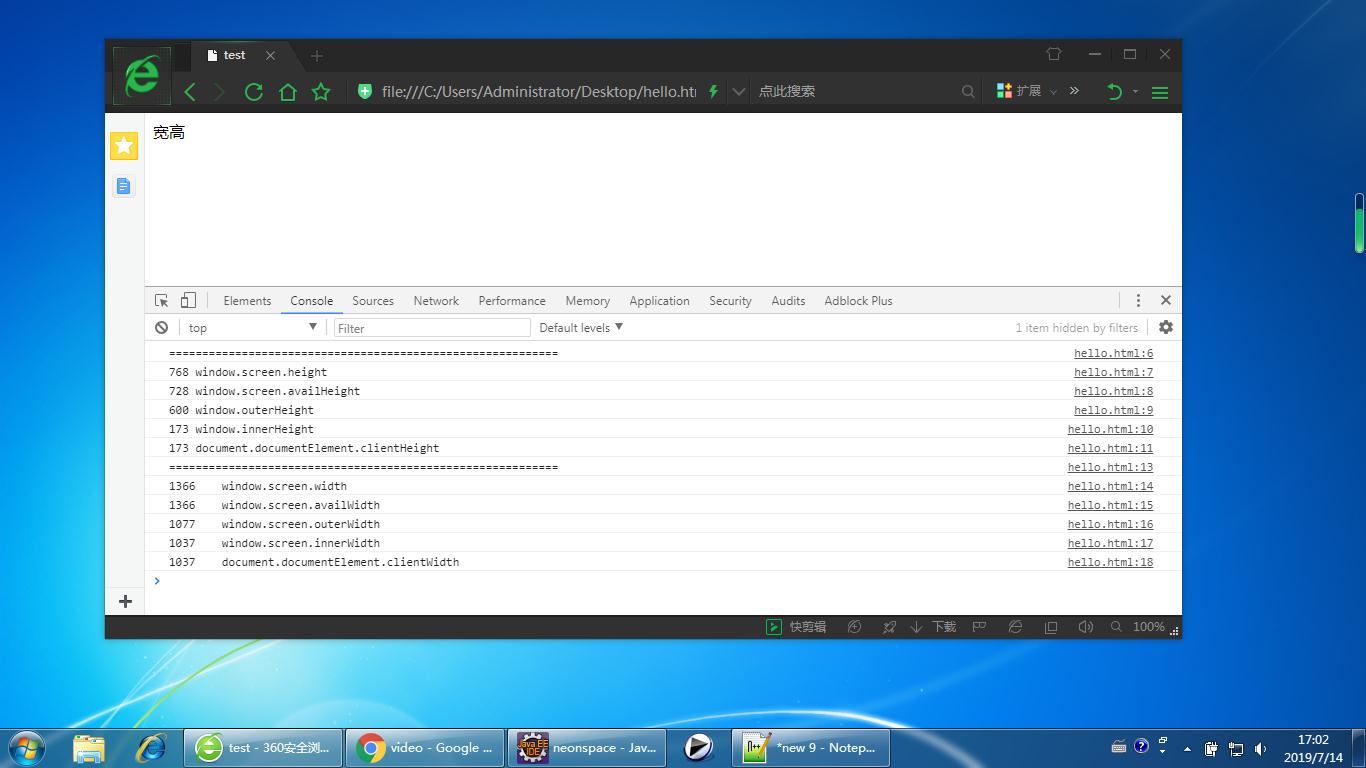
Task: Click the console Filter input
Action: [432, 328]
